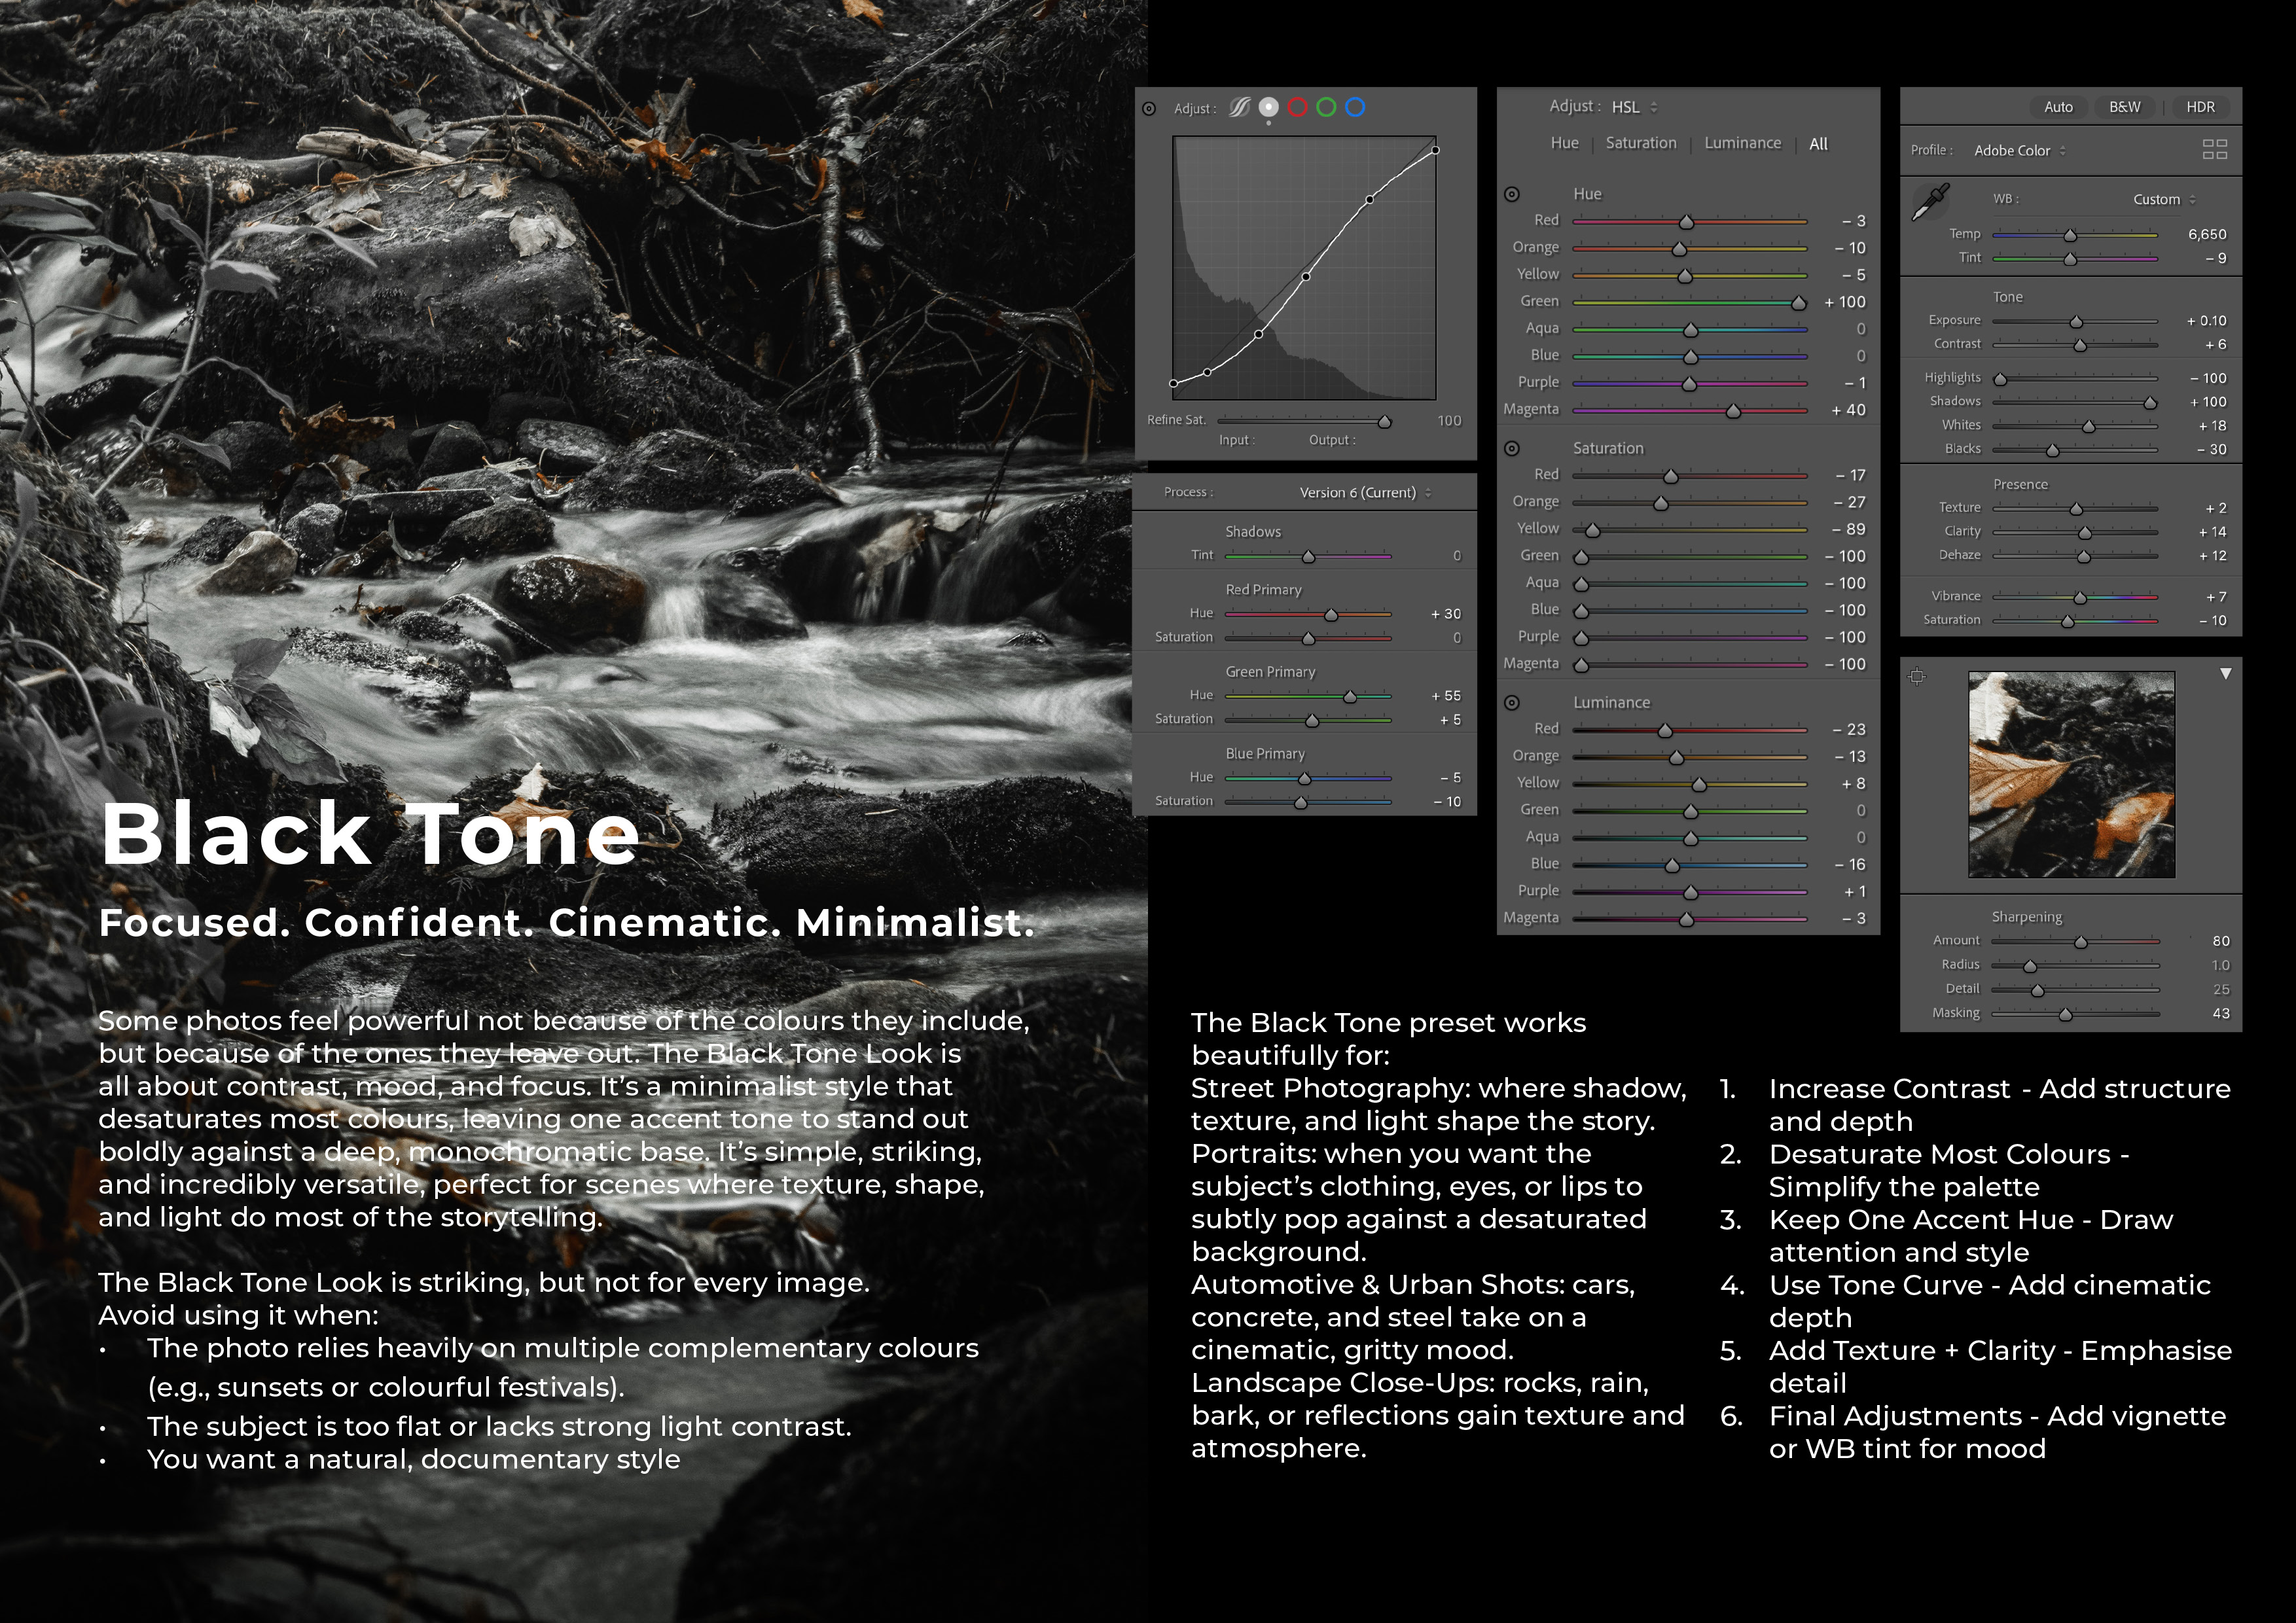
Task: Open the Adobe Color profile dropdown
Action: 2019,150
